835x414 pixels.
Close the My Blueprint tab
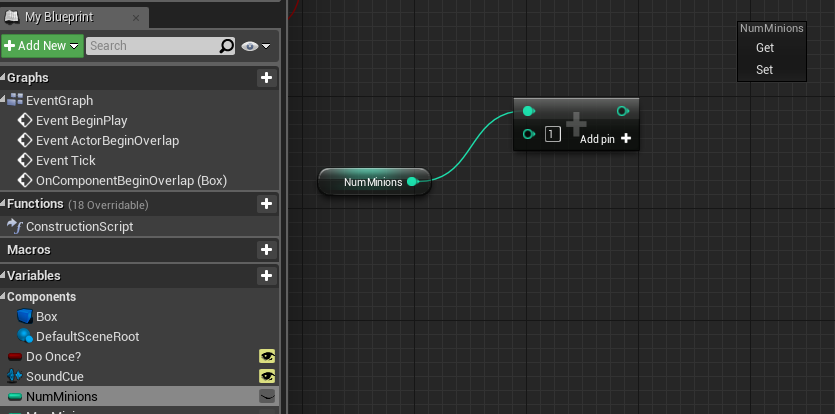pos(136,18)
